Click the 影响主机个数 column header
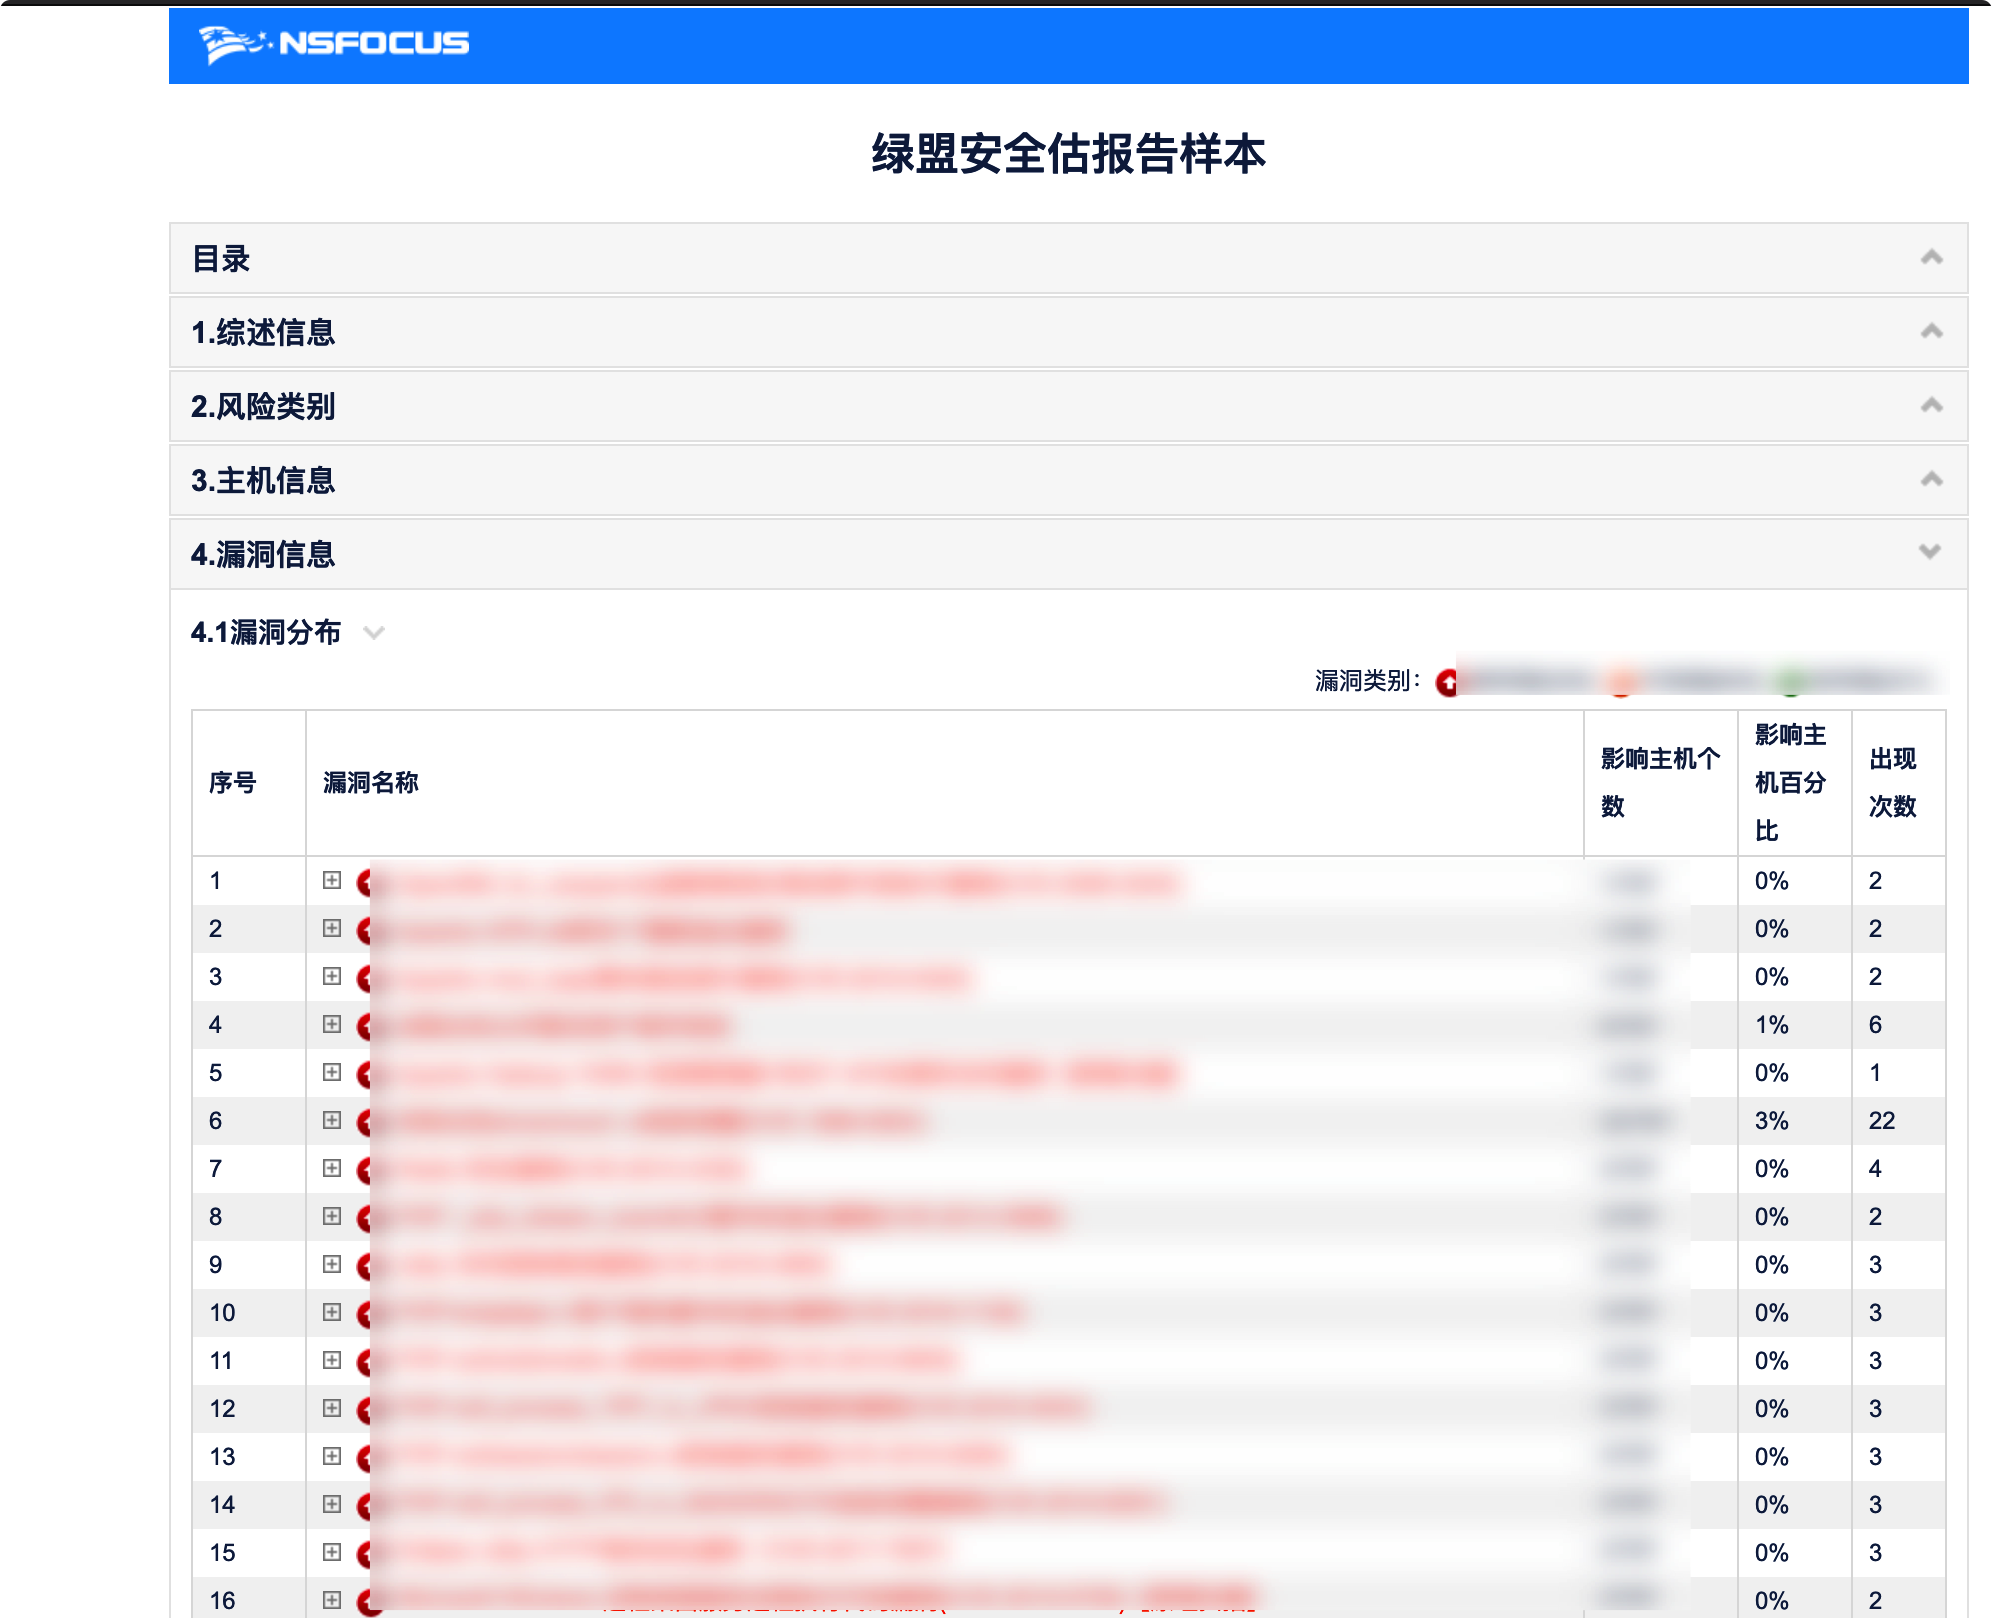Viewport: 1992px width, 1618px height. pyautogui.click(x=1659, y=782)
